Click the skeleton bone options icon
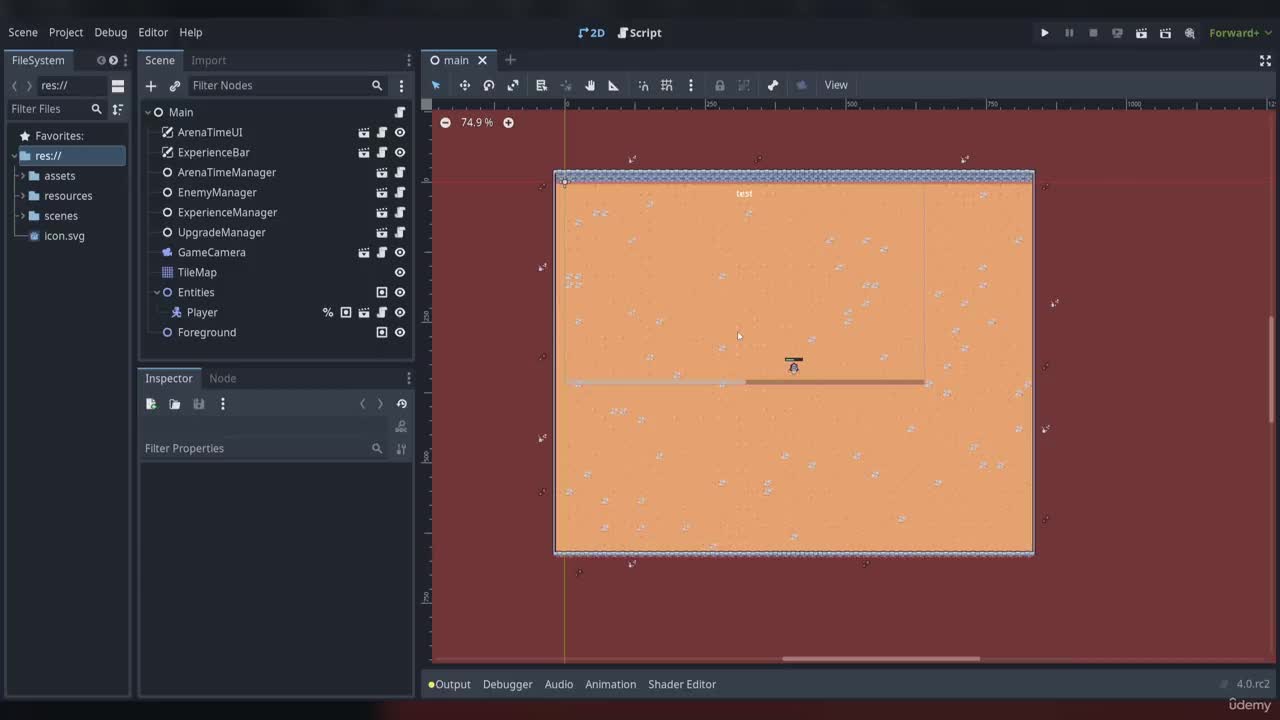Screen dimensions: 1280x720 tap(772, 85)
